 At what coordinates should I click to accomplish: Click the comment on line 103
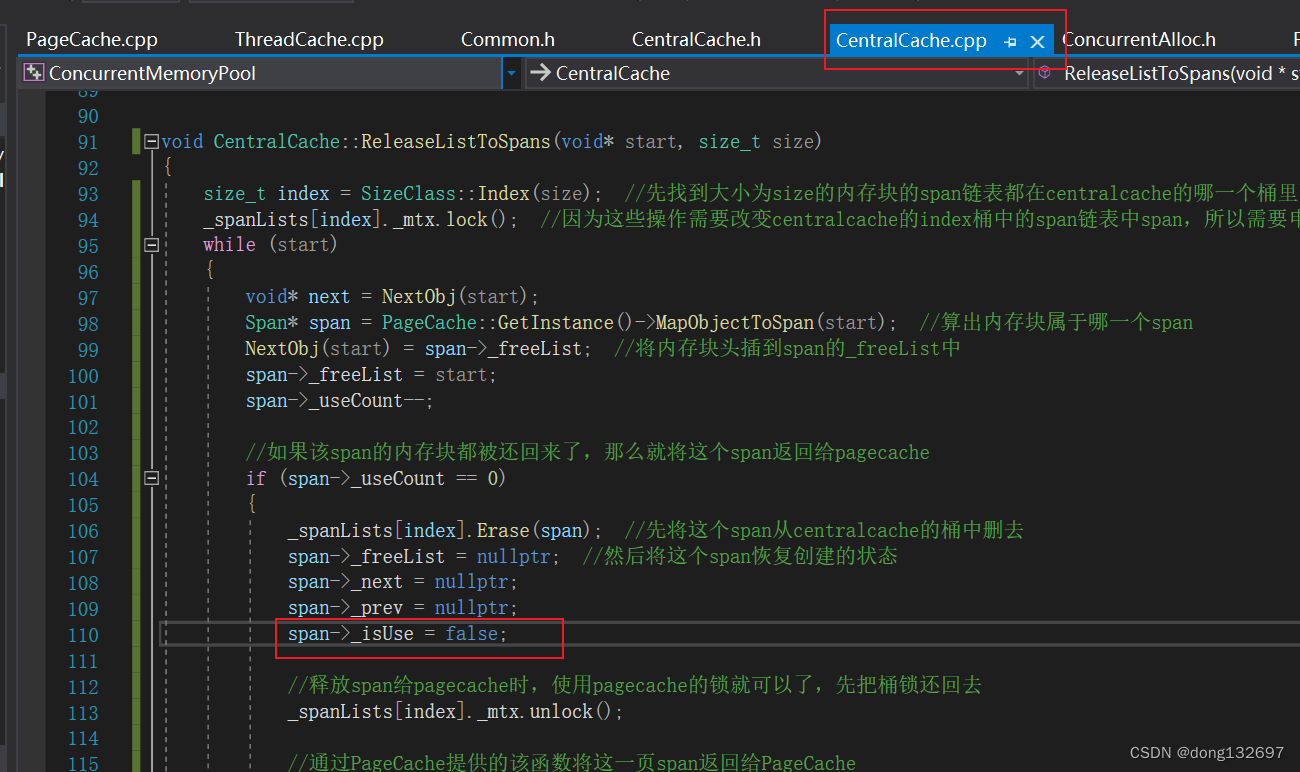click(x=587, y=453)
